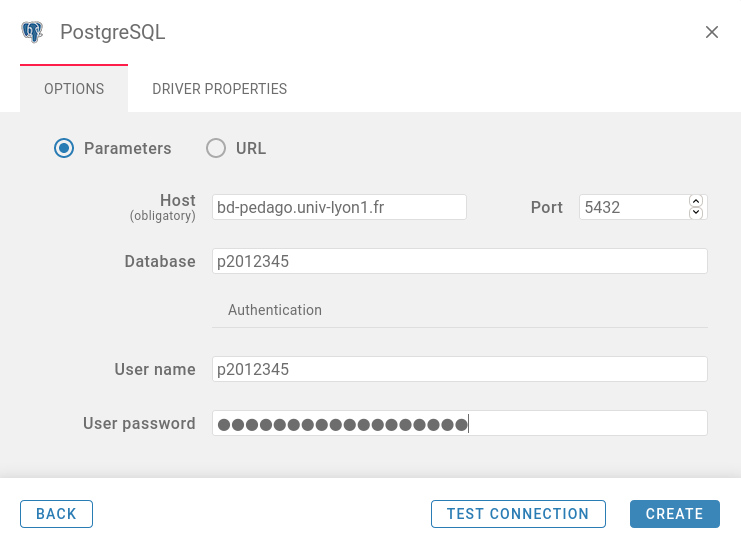741x549 pixels.
Task: Click the URL radio label text
Action: [x=251, y=148]
